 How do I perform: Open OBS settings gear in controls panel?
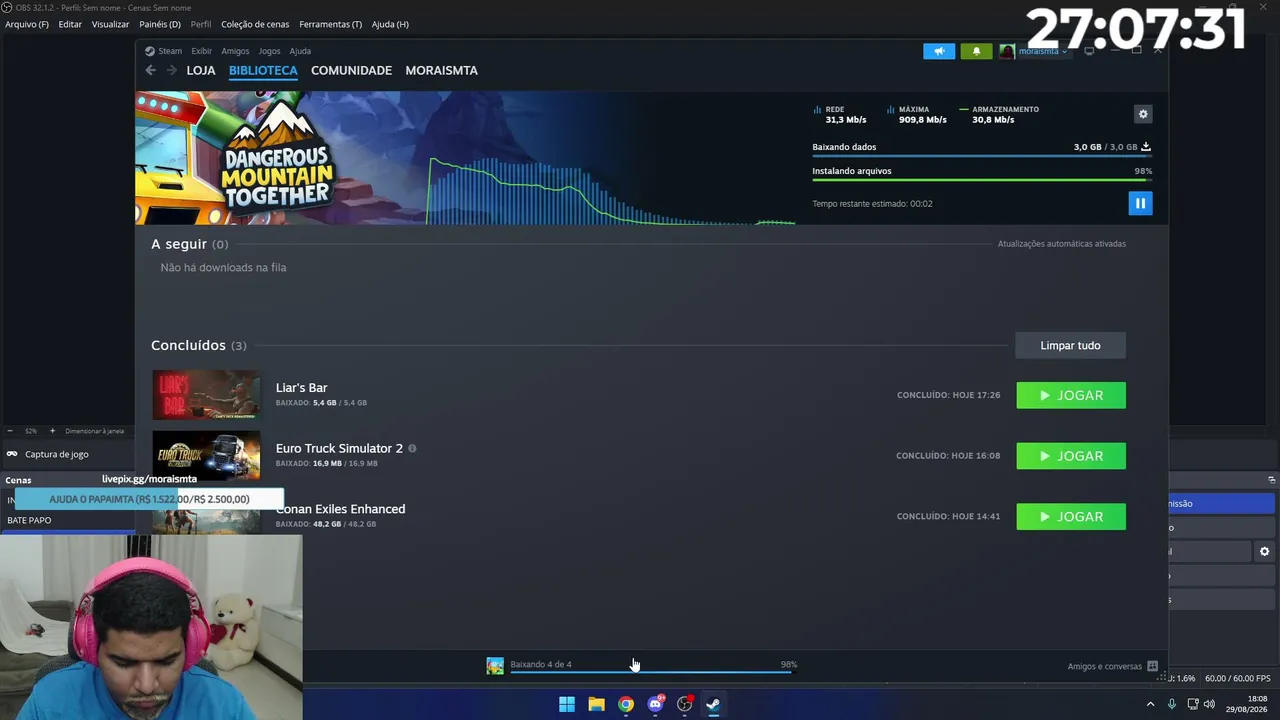point(1264,551)
